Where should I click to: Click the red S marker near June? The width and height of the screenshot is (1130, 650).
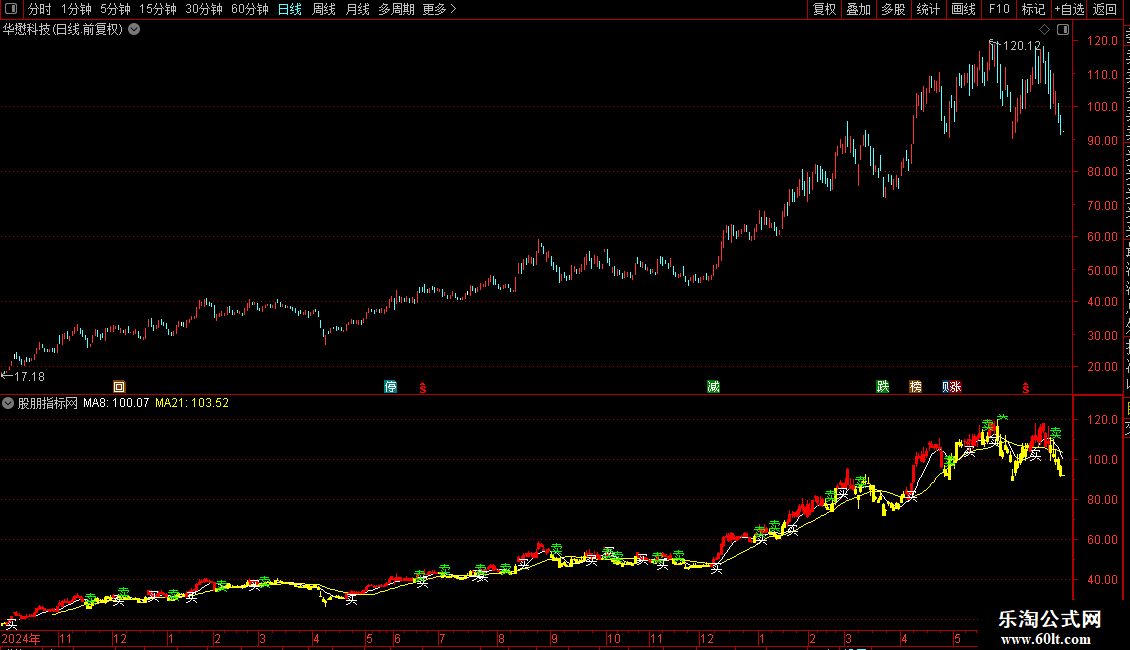(423, 388)
